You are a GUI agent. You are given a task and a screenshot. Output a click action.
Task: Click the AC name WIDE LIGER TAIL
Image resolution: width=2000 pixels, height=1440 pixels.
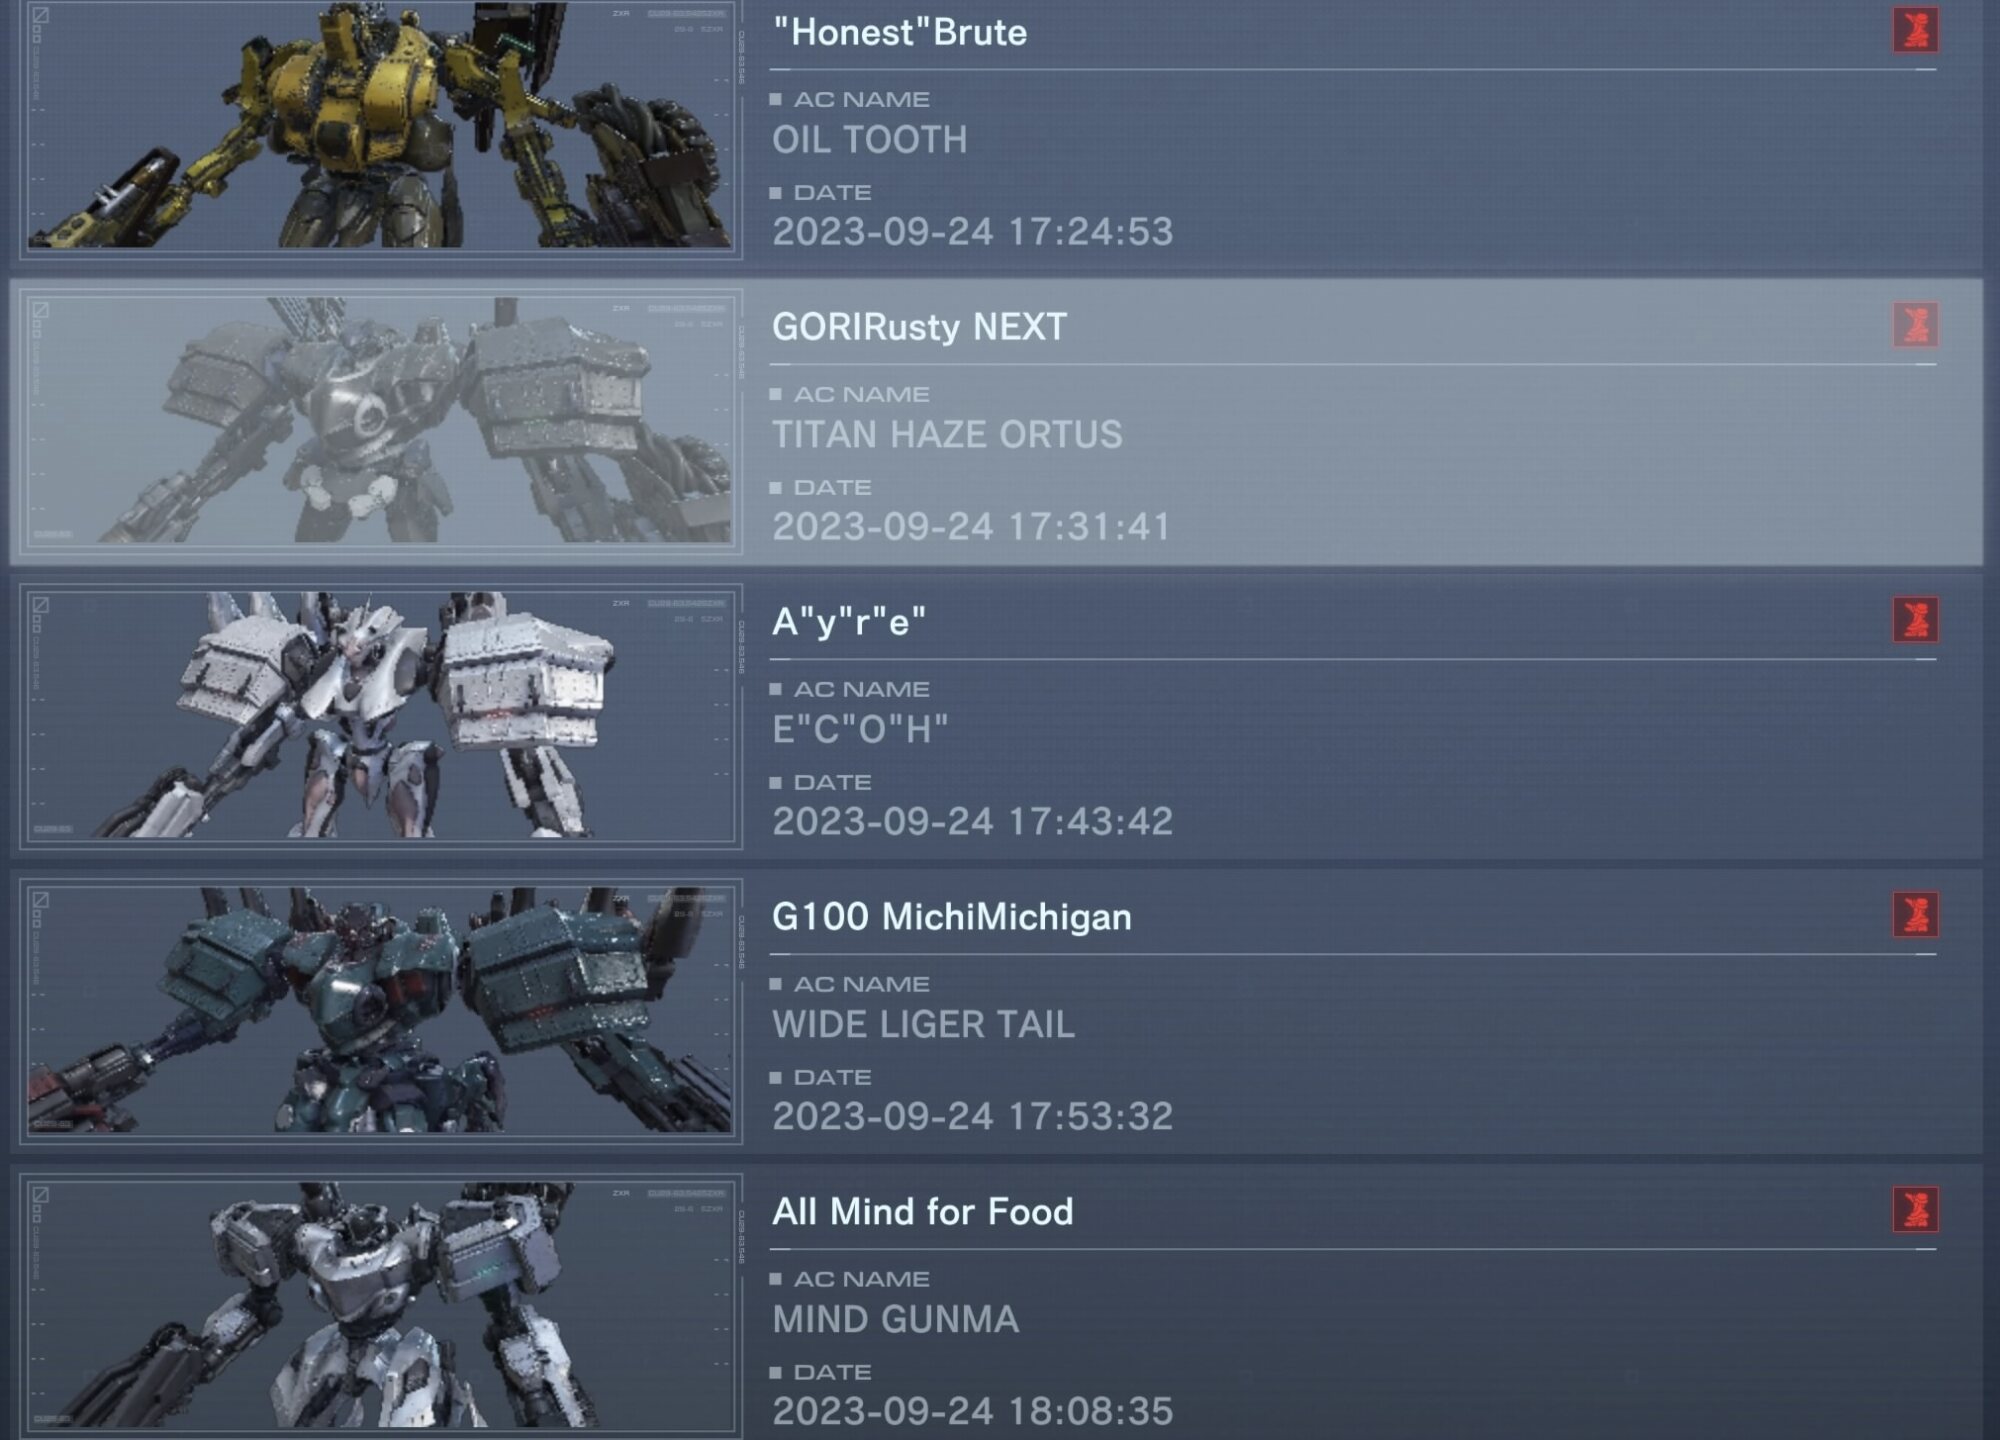pyautogui.click(x=924, y=1024)
